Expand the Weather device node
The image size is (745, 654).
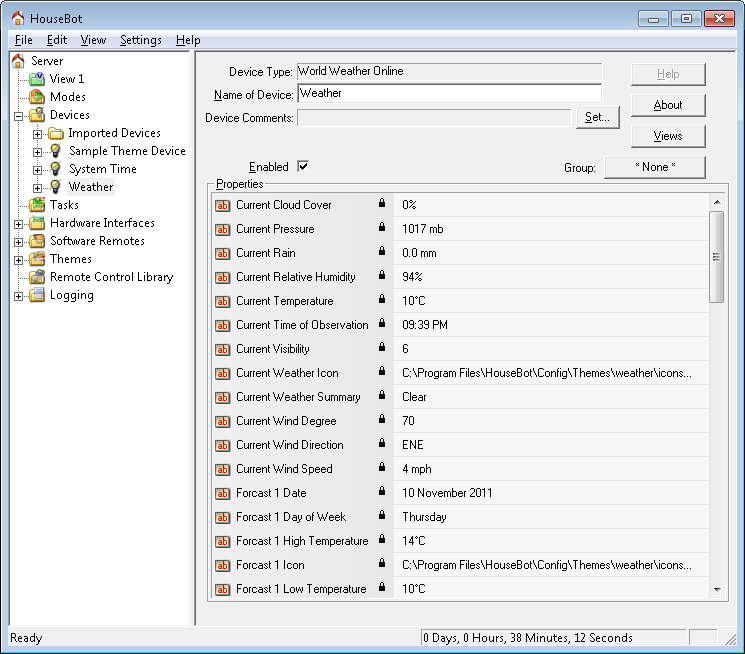pos(38,189)
